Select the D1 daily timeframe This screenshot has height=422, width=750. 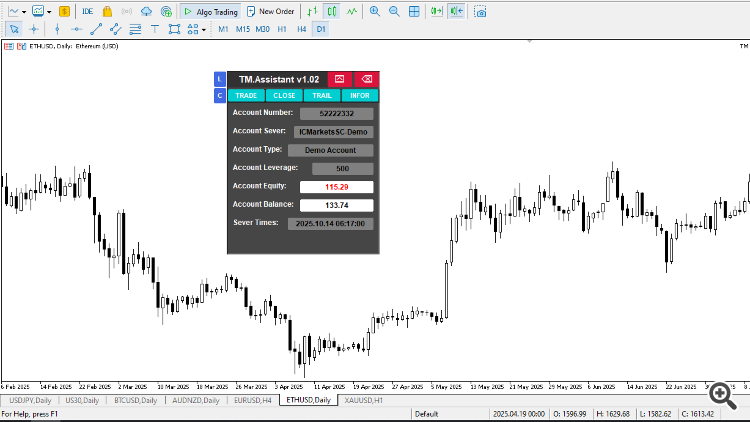320,29
